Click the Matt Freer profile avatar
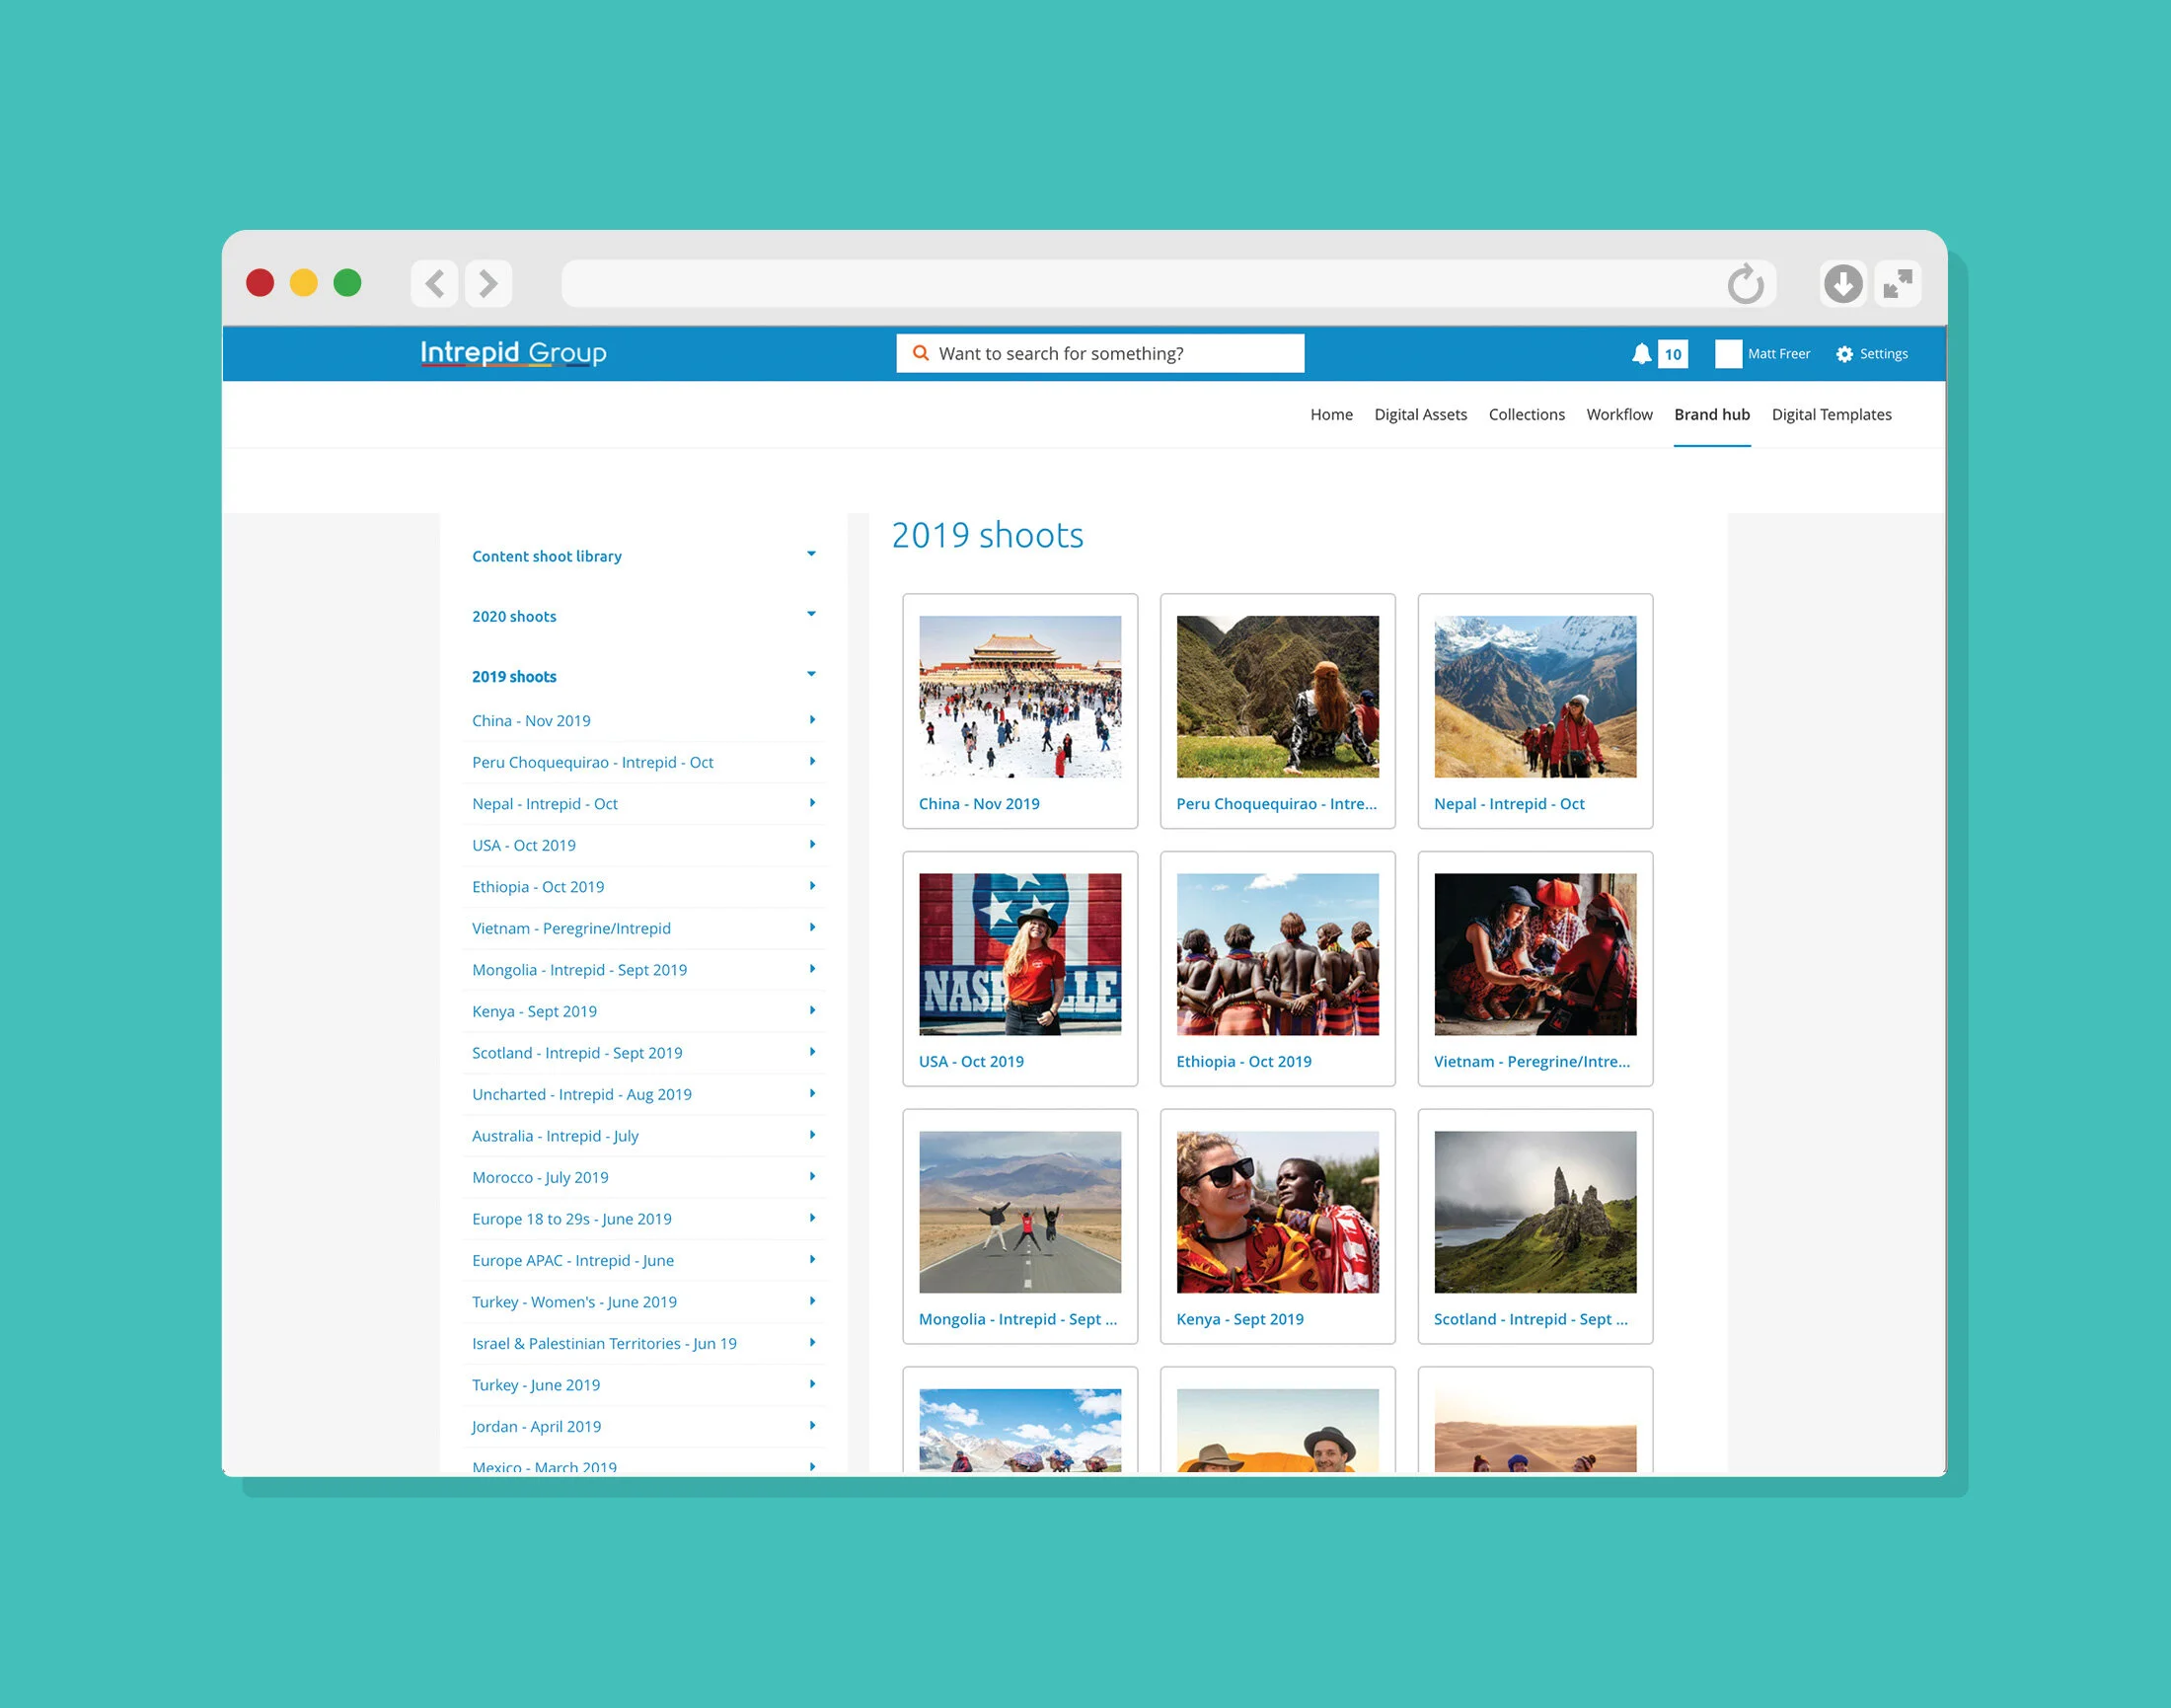This screenshot has width=2171, height=1708. [1728, 354]
